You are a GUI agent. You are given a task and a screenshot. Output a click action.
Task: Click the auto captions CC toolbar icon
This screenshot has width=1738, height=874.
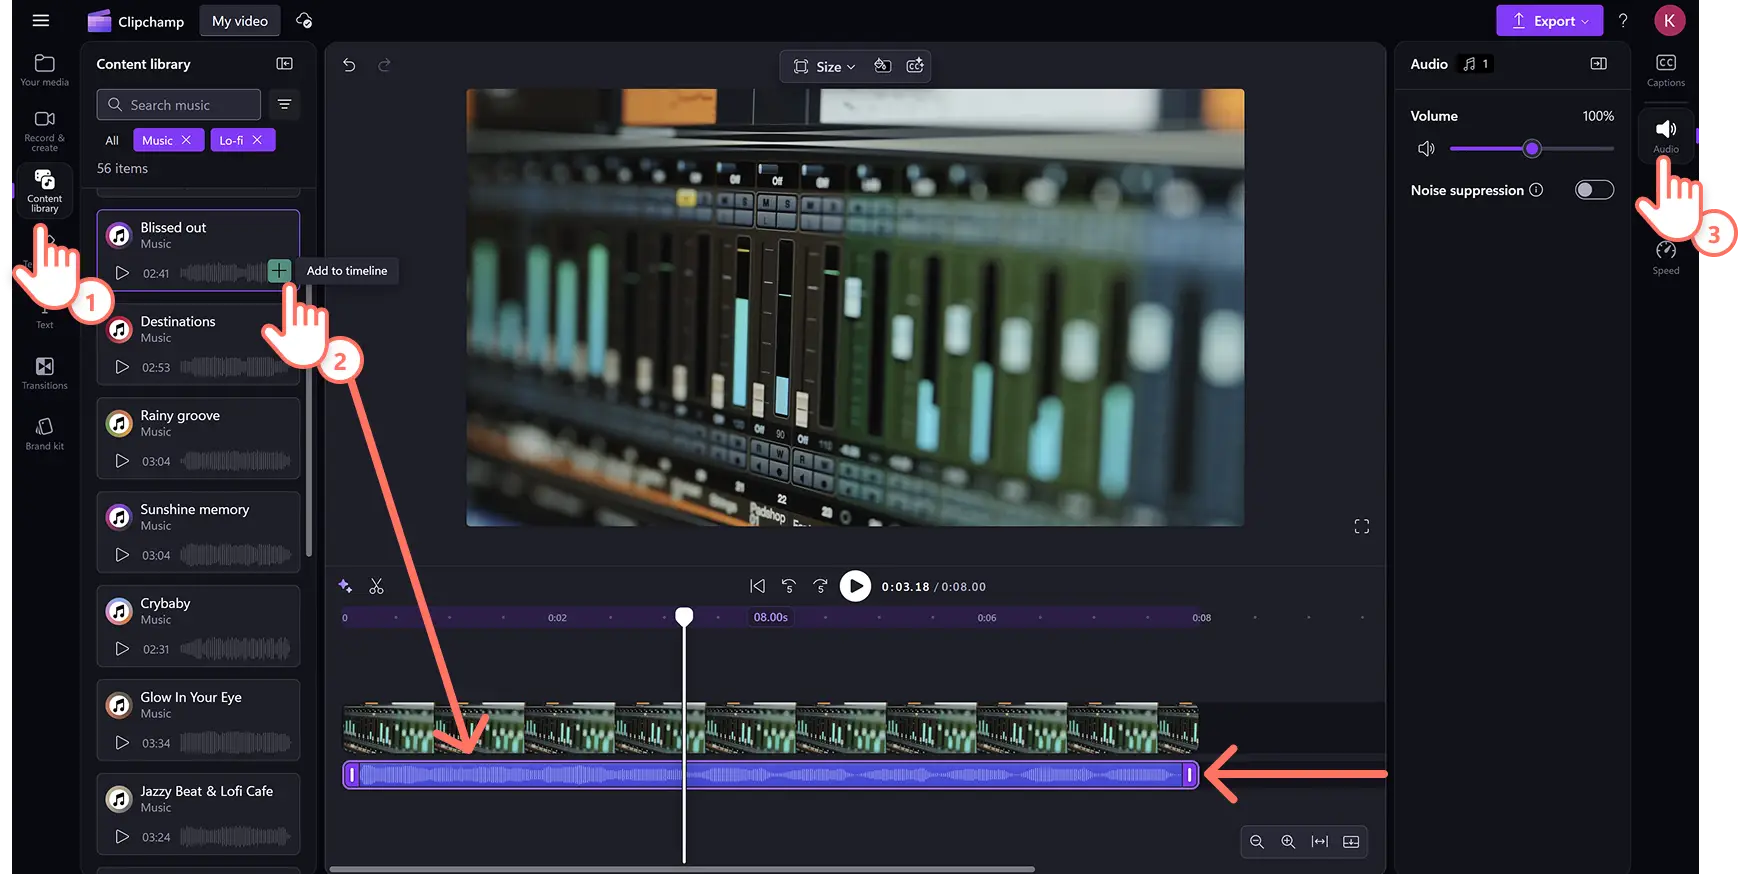(x=915, y=66)
